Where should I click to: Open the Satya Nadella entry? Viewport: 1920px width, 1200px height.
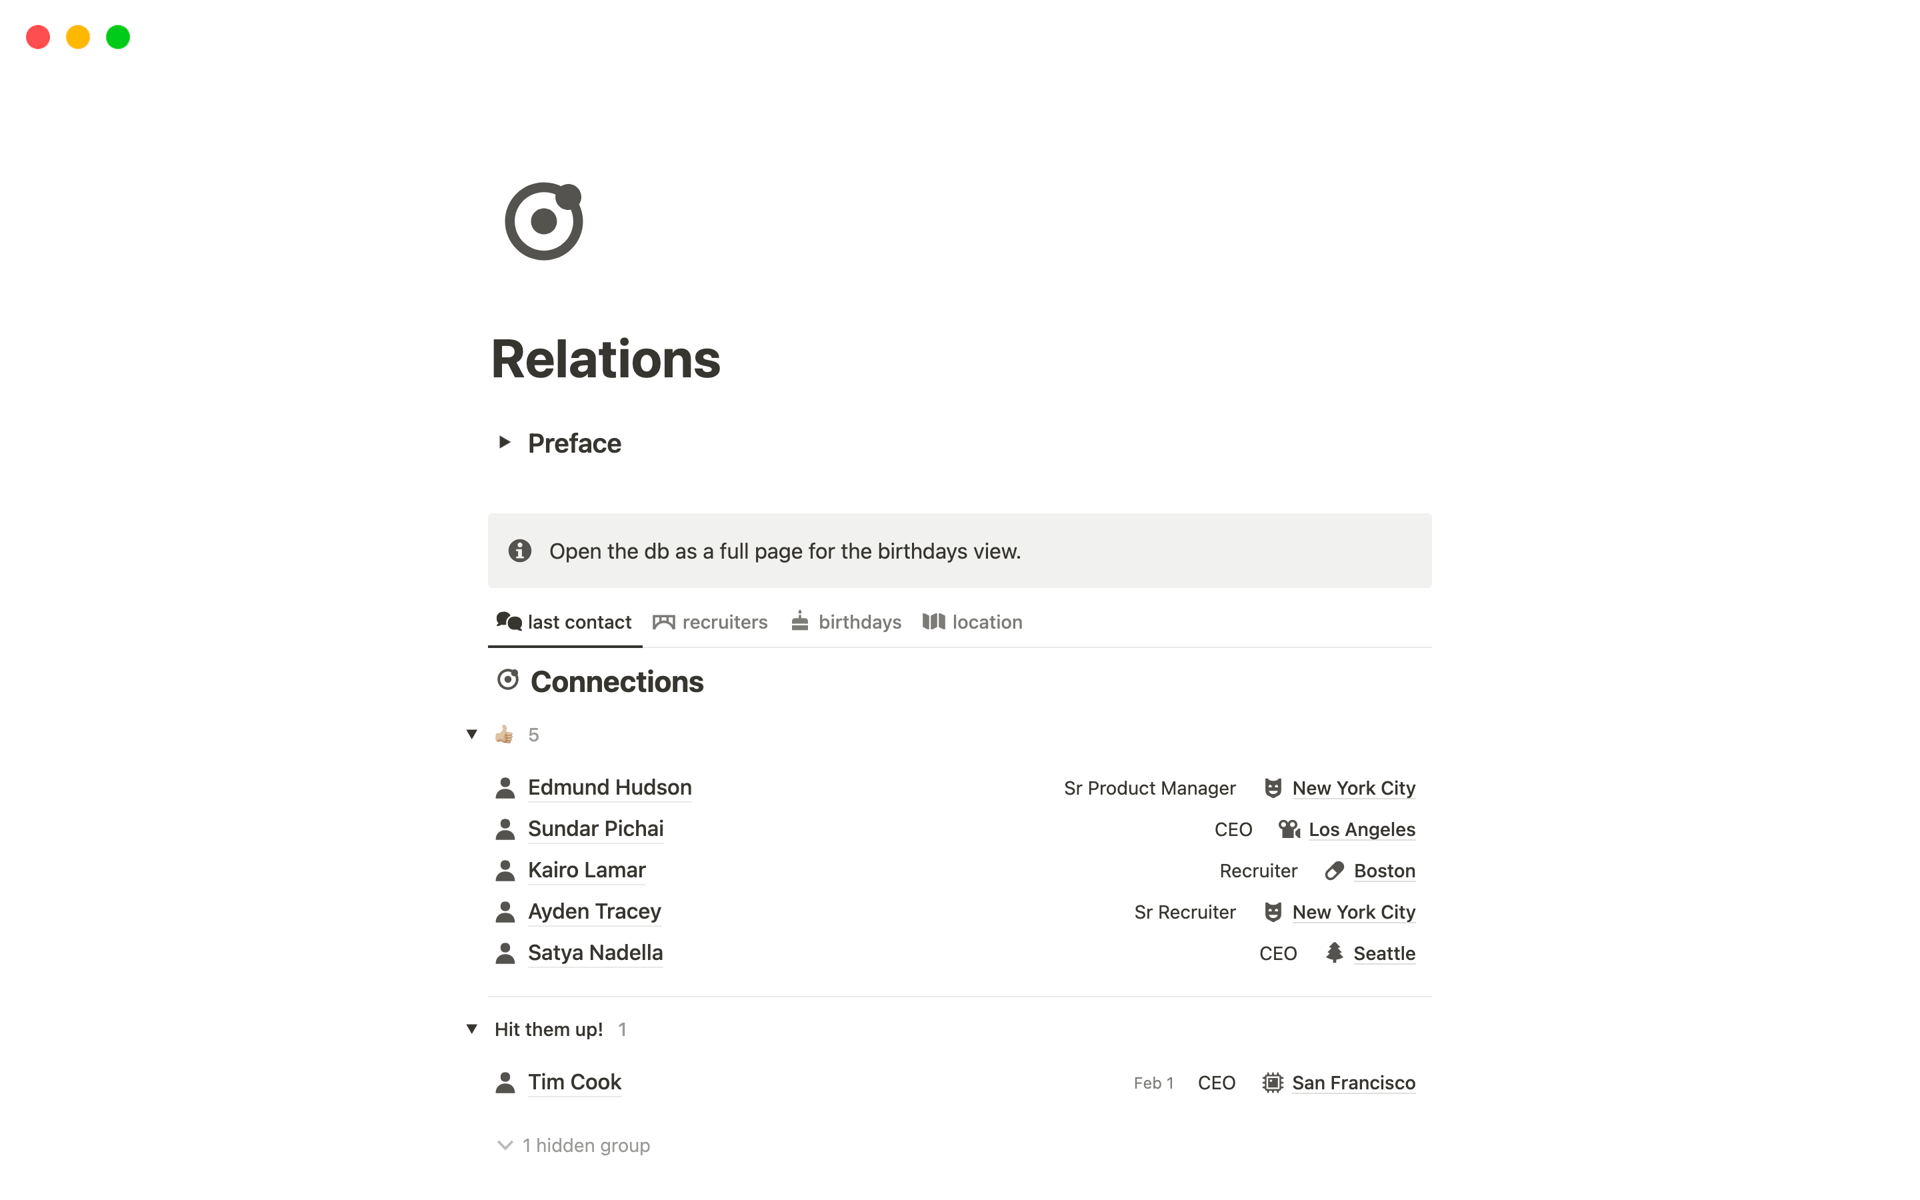click(595, 953)
